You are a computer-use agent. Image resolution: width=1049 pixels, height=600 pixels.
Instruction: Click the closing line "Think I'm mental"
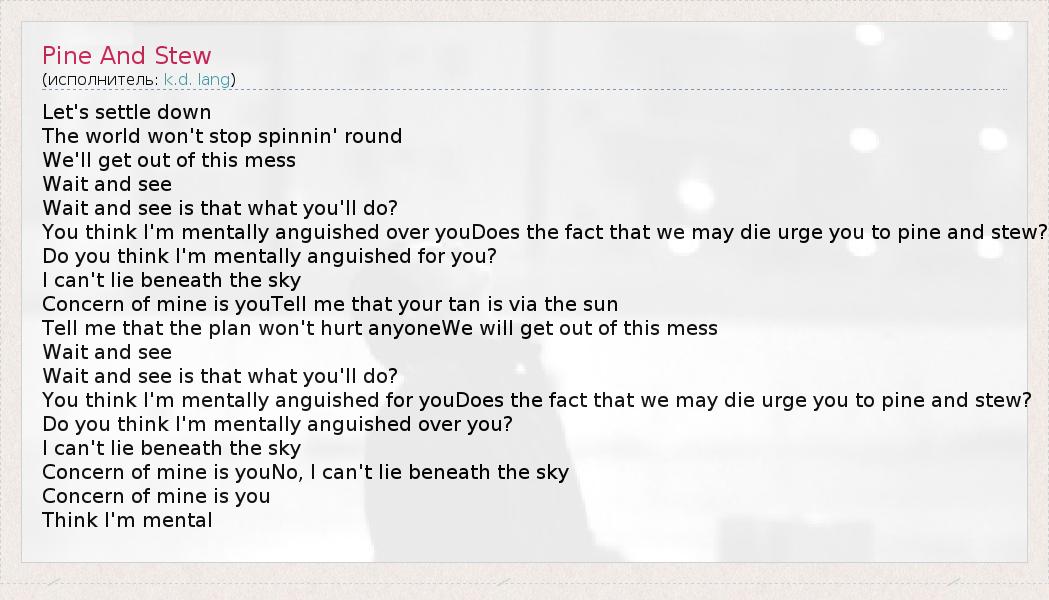click(127, 520)
